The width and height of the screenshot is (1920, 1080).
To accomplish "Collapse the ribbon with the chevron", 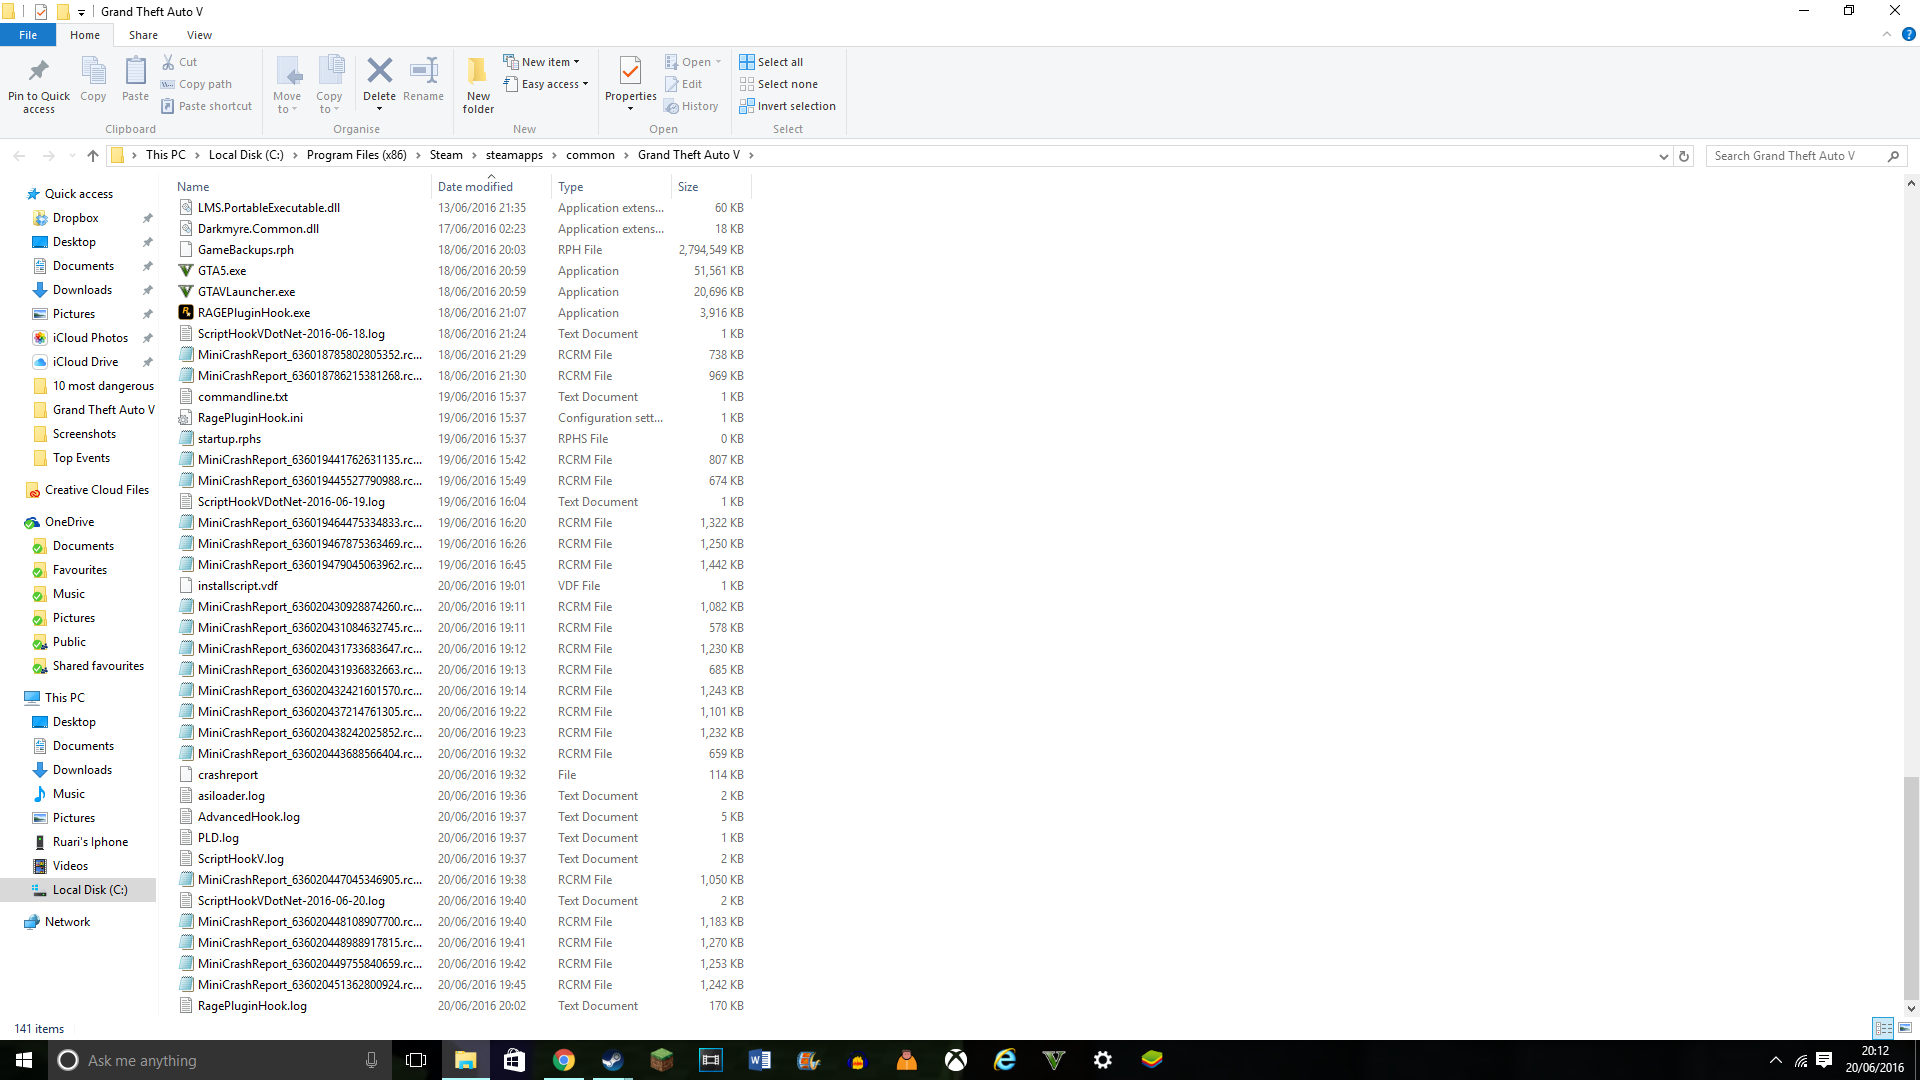I will click(x=1887, y=34).
